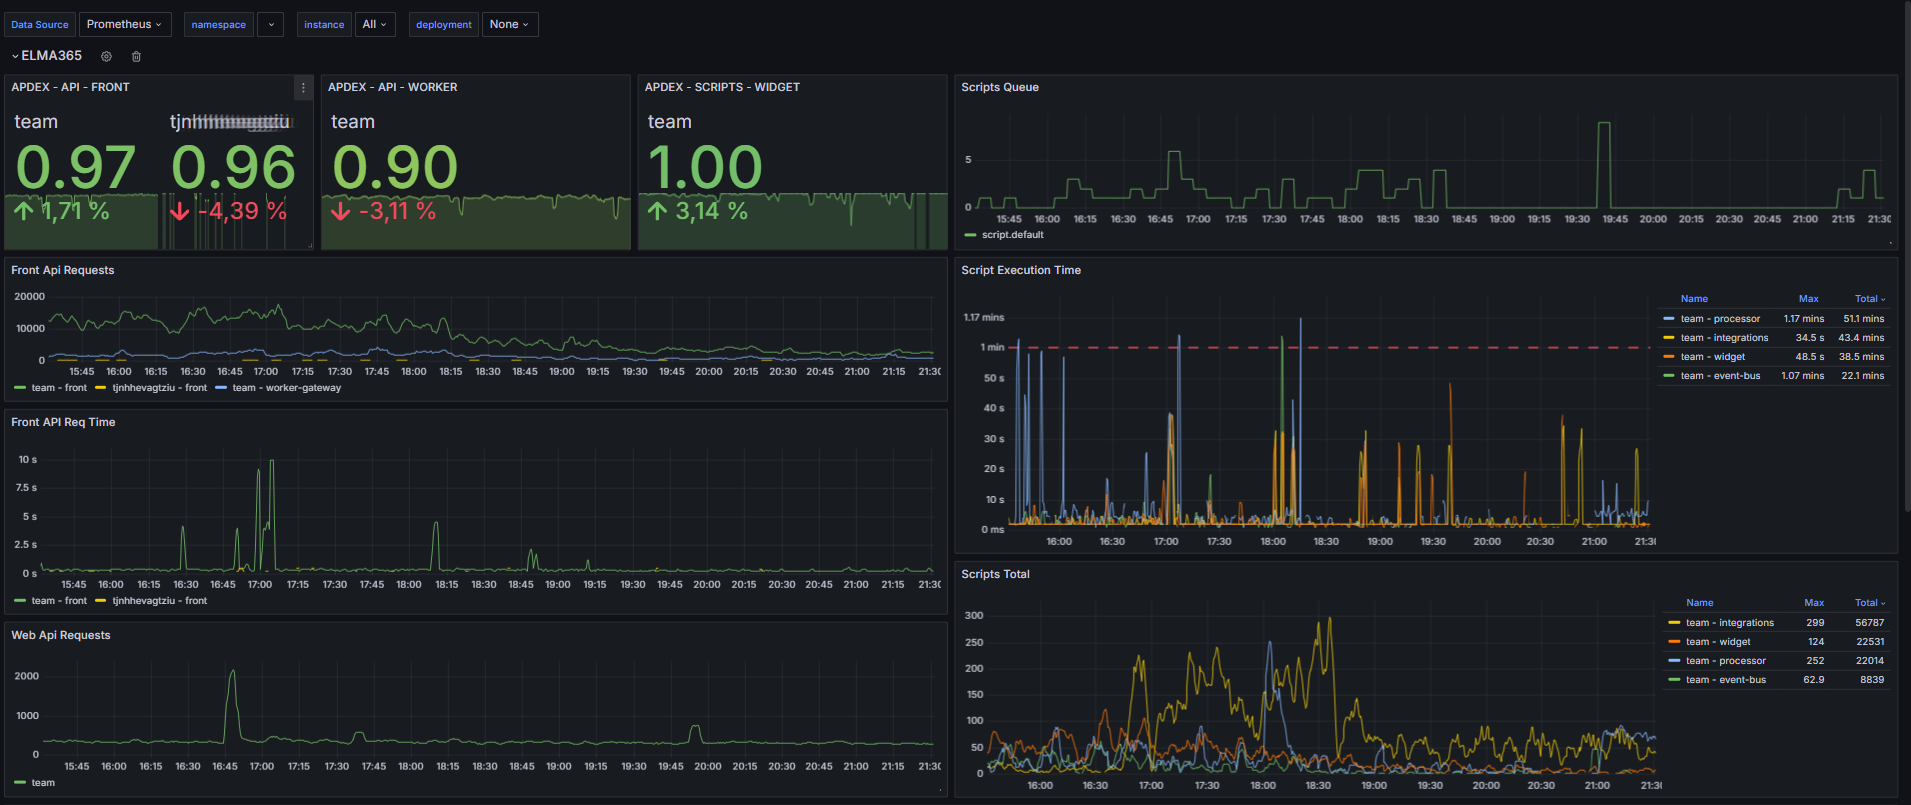Click the 0.90 APDEX worker value
This screenshot has width=1911, height=805.
click(395, 167)
